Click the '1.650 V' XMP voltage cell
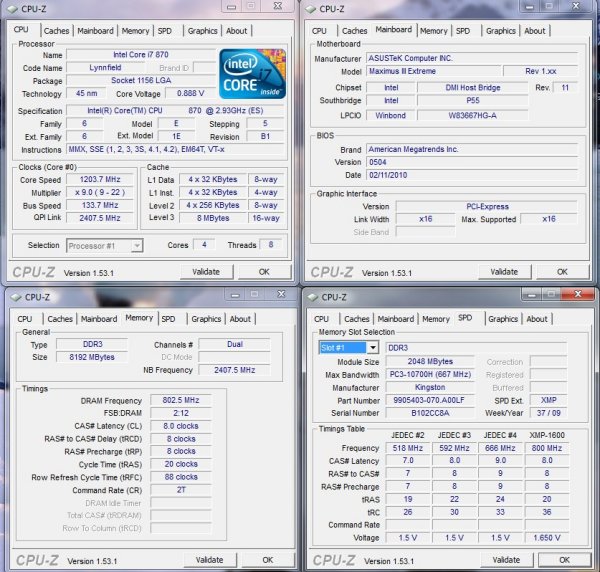 click(547, 538)
